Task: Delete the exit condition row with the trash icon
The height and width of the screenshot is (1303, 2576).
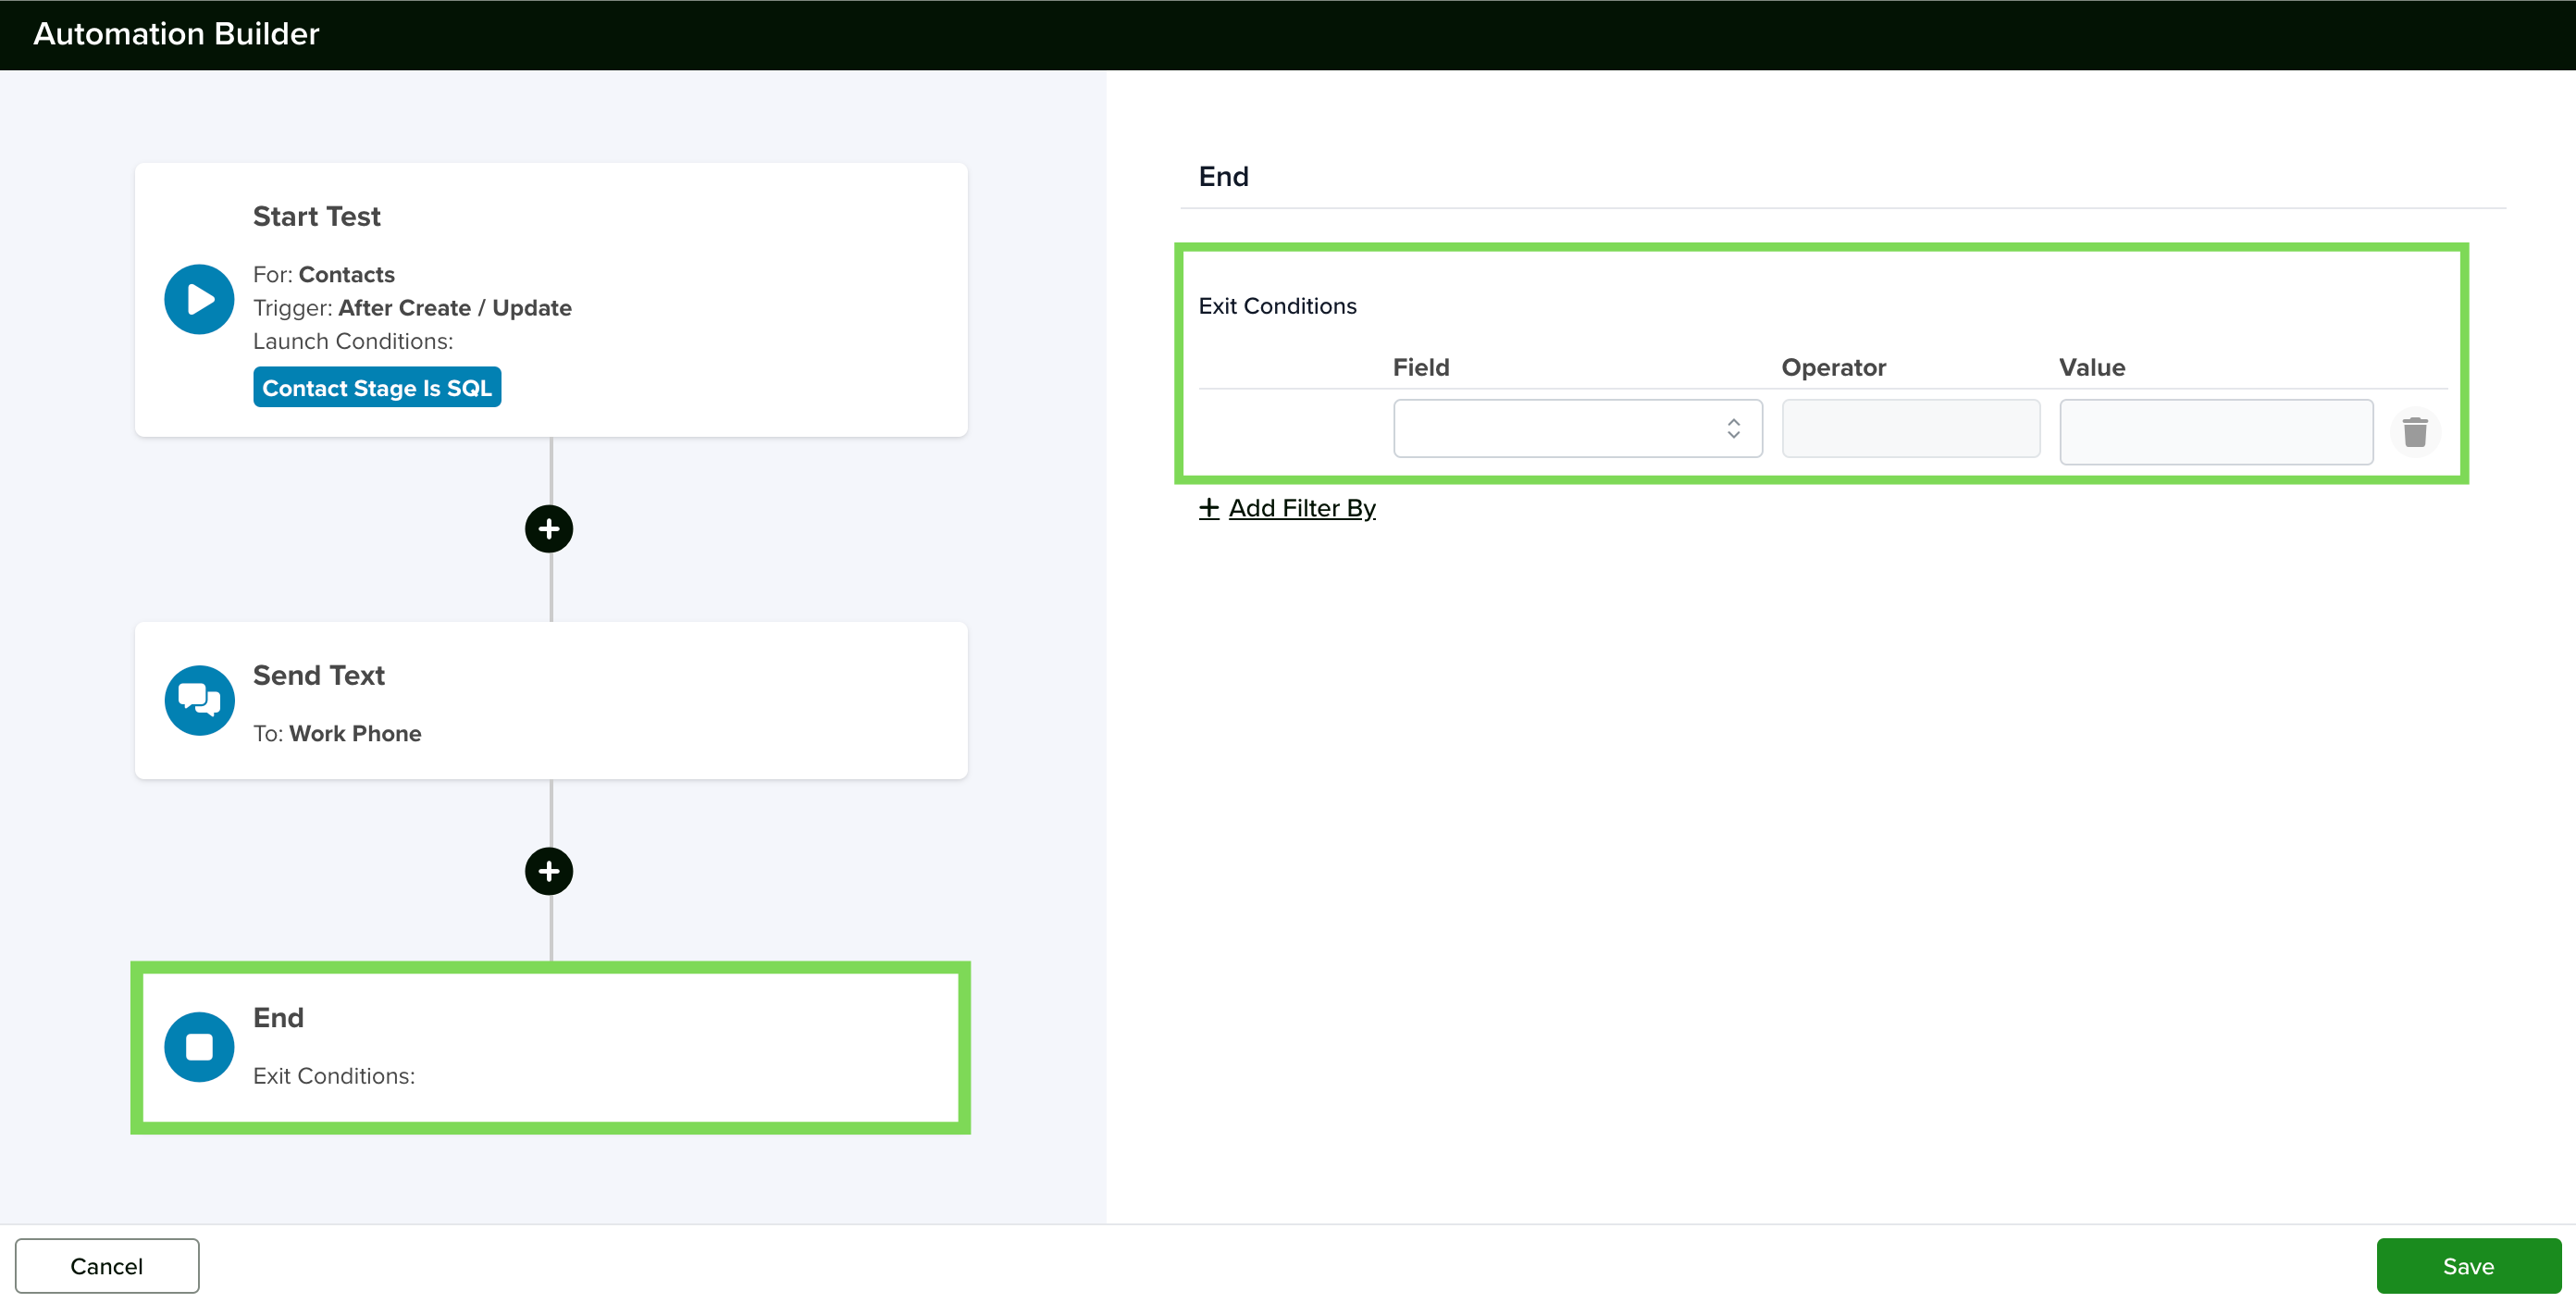Action: coord(2415,432)
